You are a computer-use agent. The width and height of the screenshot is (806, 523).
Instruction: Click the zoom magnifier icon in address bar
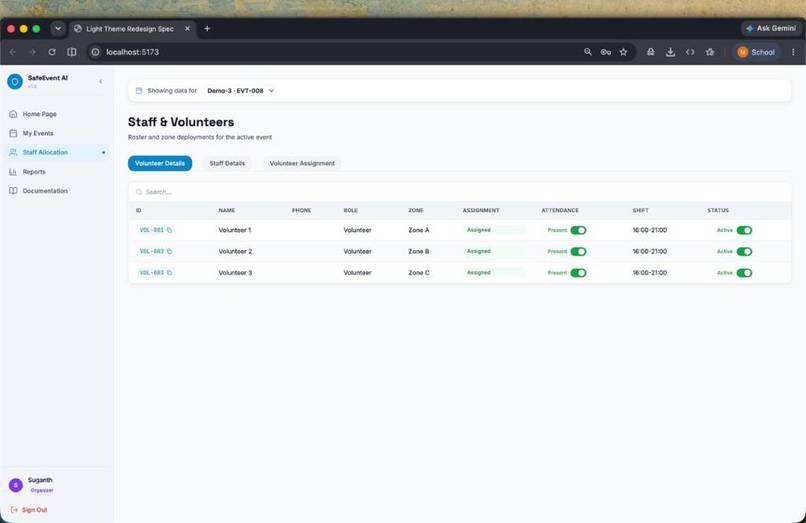coord(588,52)
